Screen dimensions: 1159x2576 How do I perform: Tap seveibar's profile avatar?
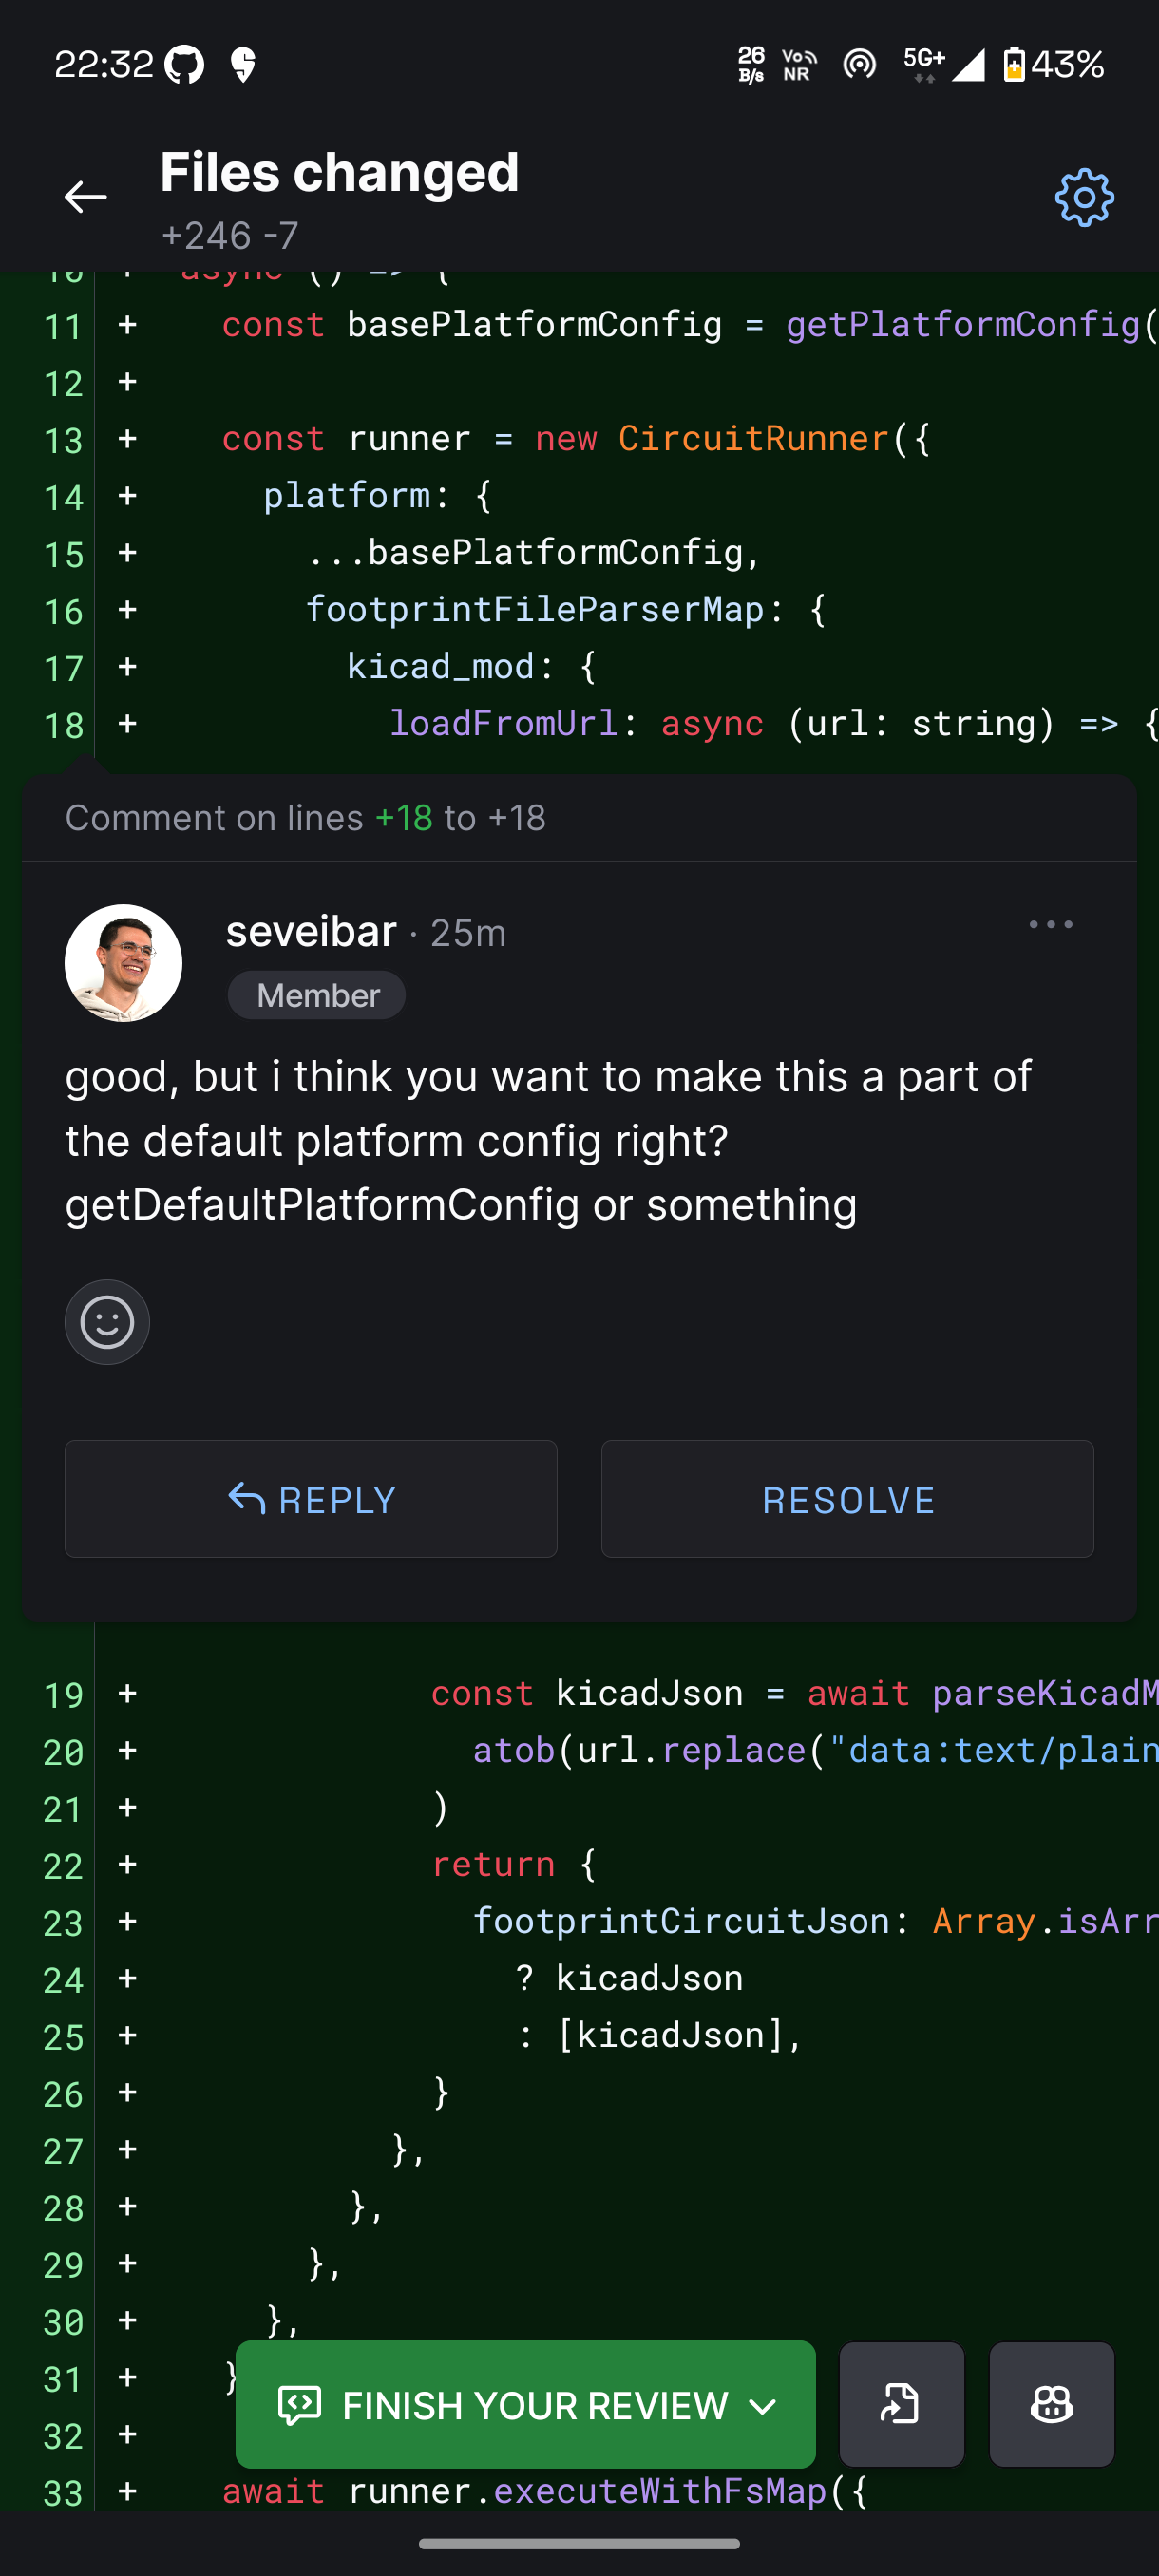pos(123,963)
